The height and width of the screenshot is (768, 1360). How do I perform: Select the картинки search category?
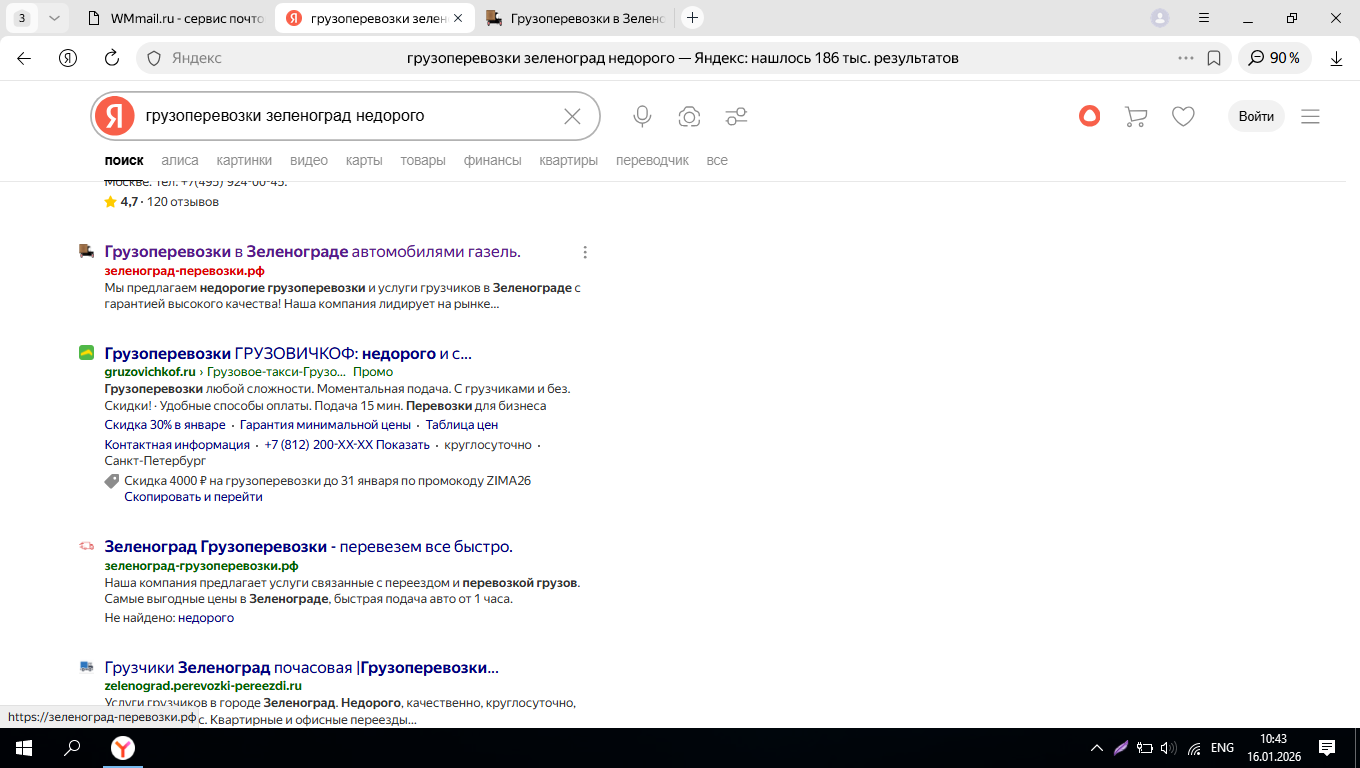(x=244, y=160)
